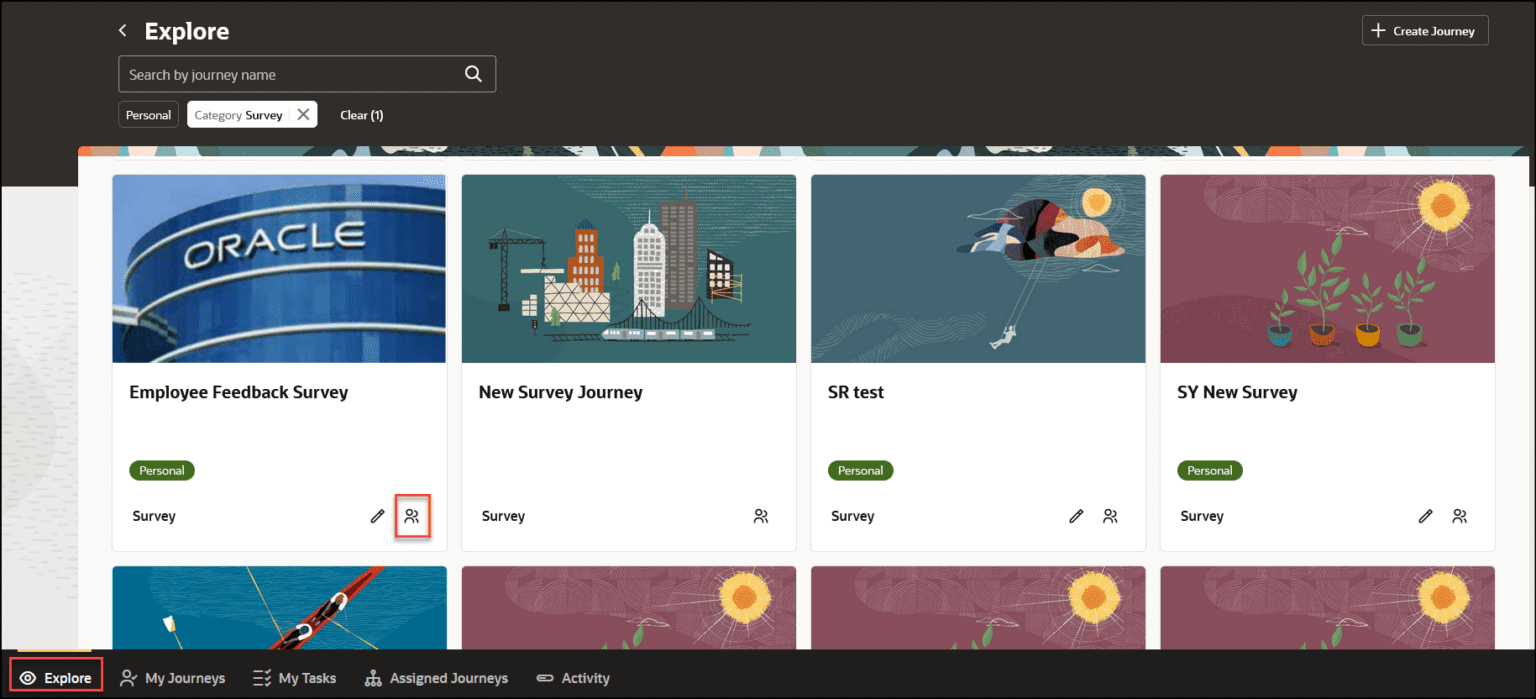
Task: Click assign people icon on New Survey Journey
Action: (x=761, y=517)
